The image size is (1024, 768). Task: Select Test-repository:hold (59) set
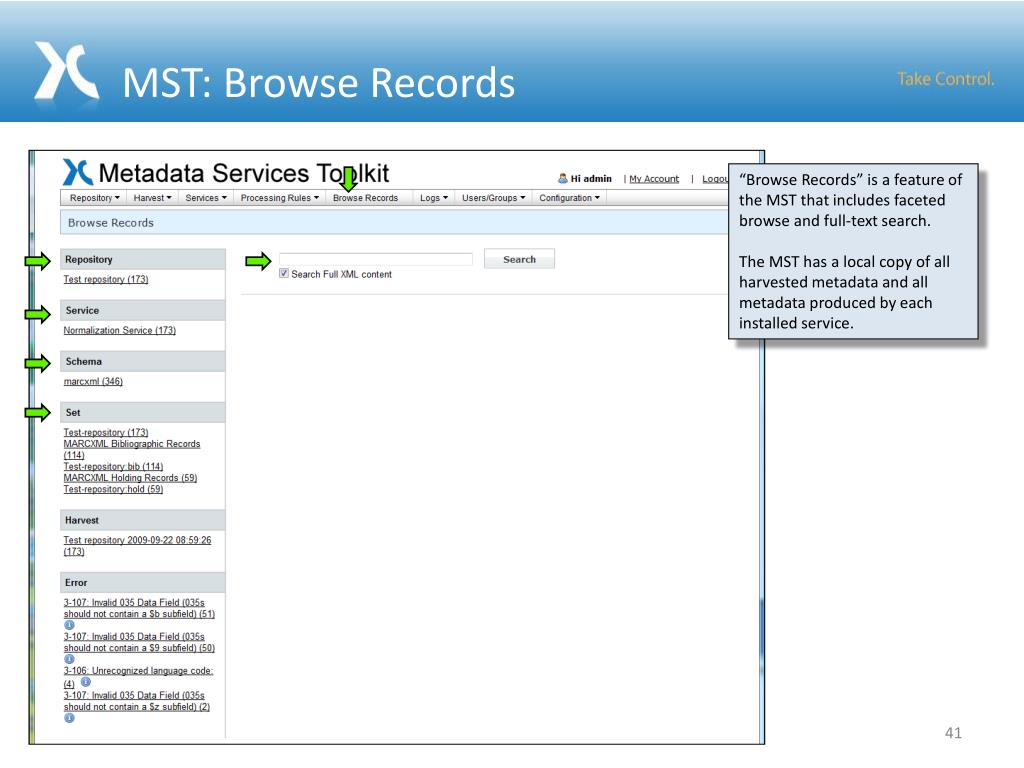[113, 489]
